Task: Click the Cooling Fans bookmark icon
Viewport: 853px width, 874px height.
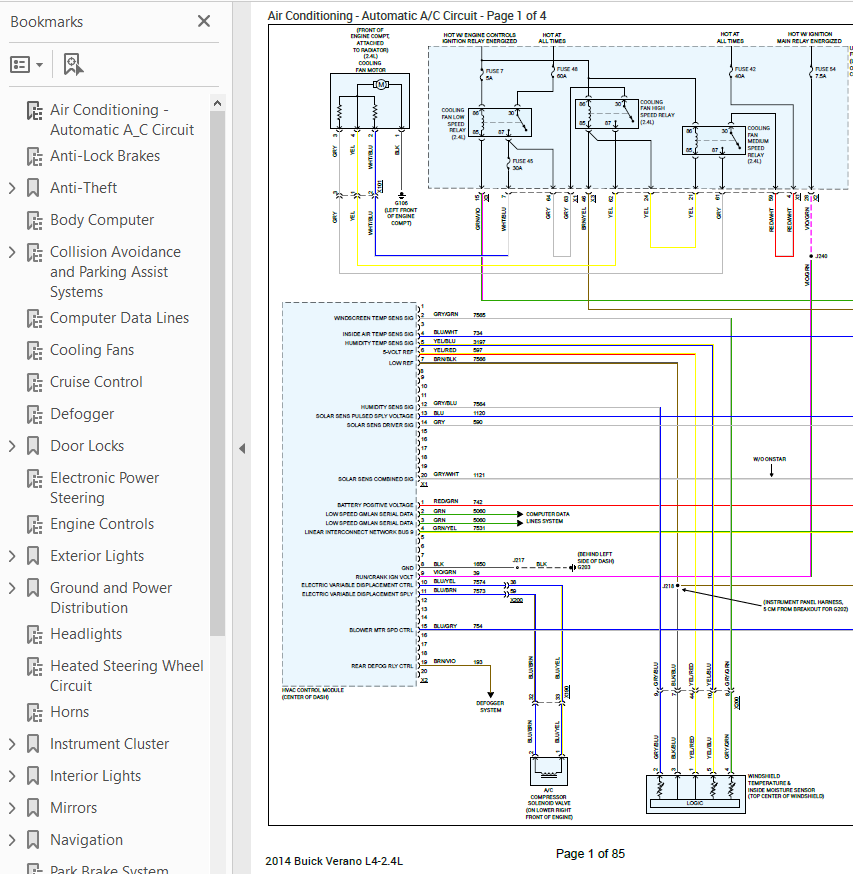Action: [35, 351]
